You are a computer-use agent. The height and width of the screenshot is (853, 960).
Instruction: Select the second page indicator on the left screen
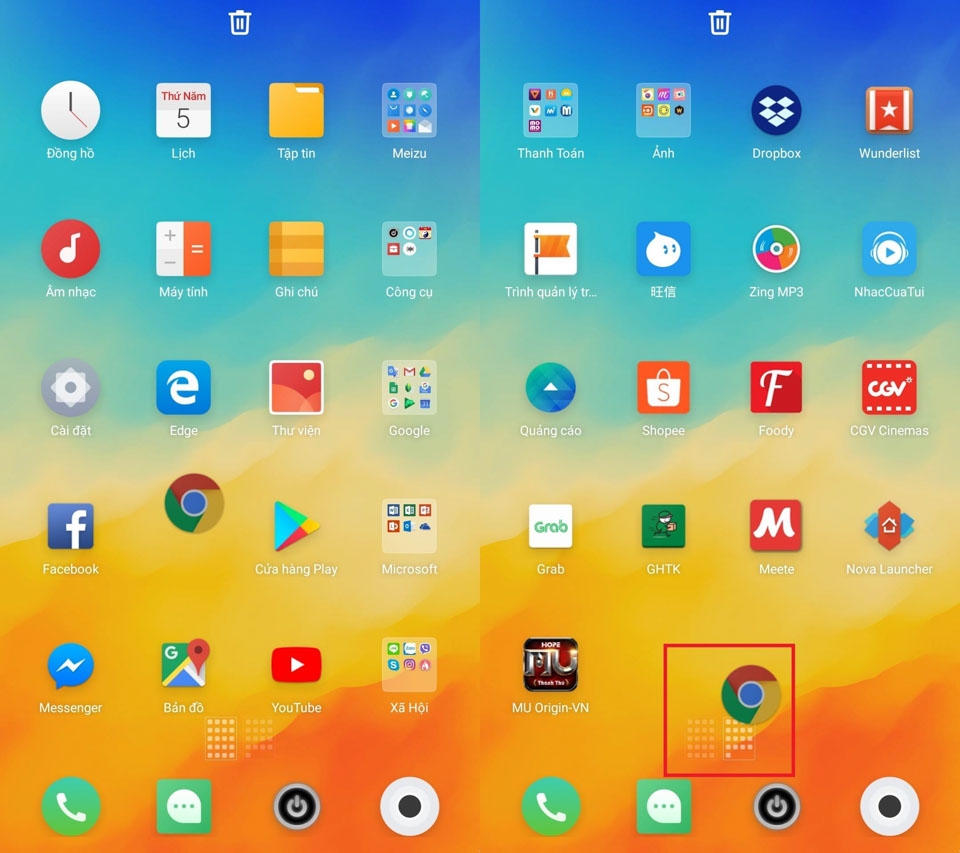point(259,738)
